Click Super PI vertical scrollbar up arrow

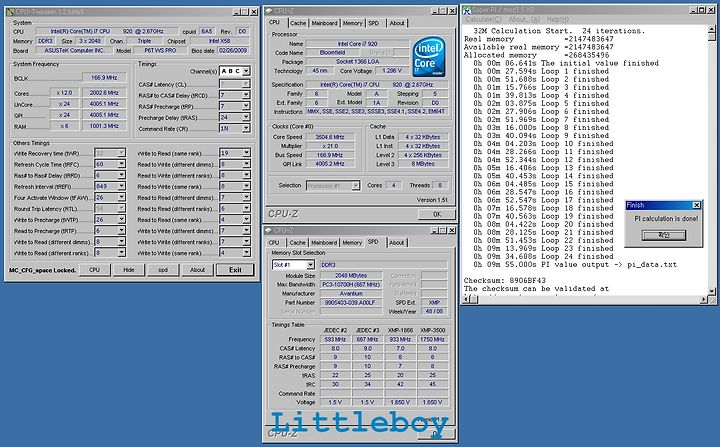pyautogui.click(x=712, y=29)
